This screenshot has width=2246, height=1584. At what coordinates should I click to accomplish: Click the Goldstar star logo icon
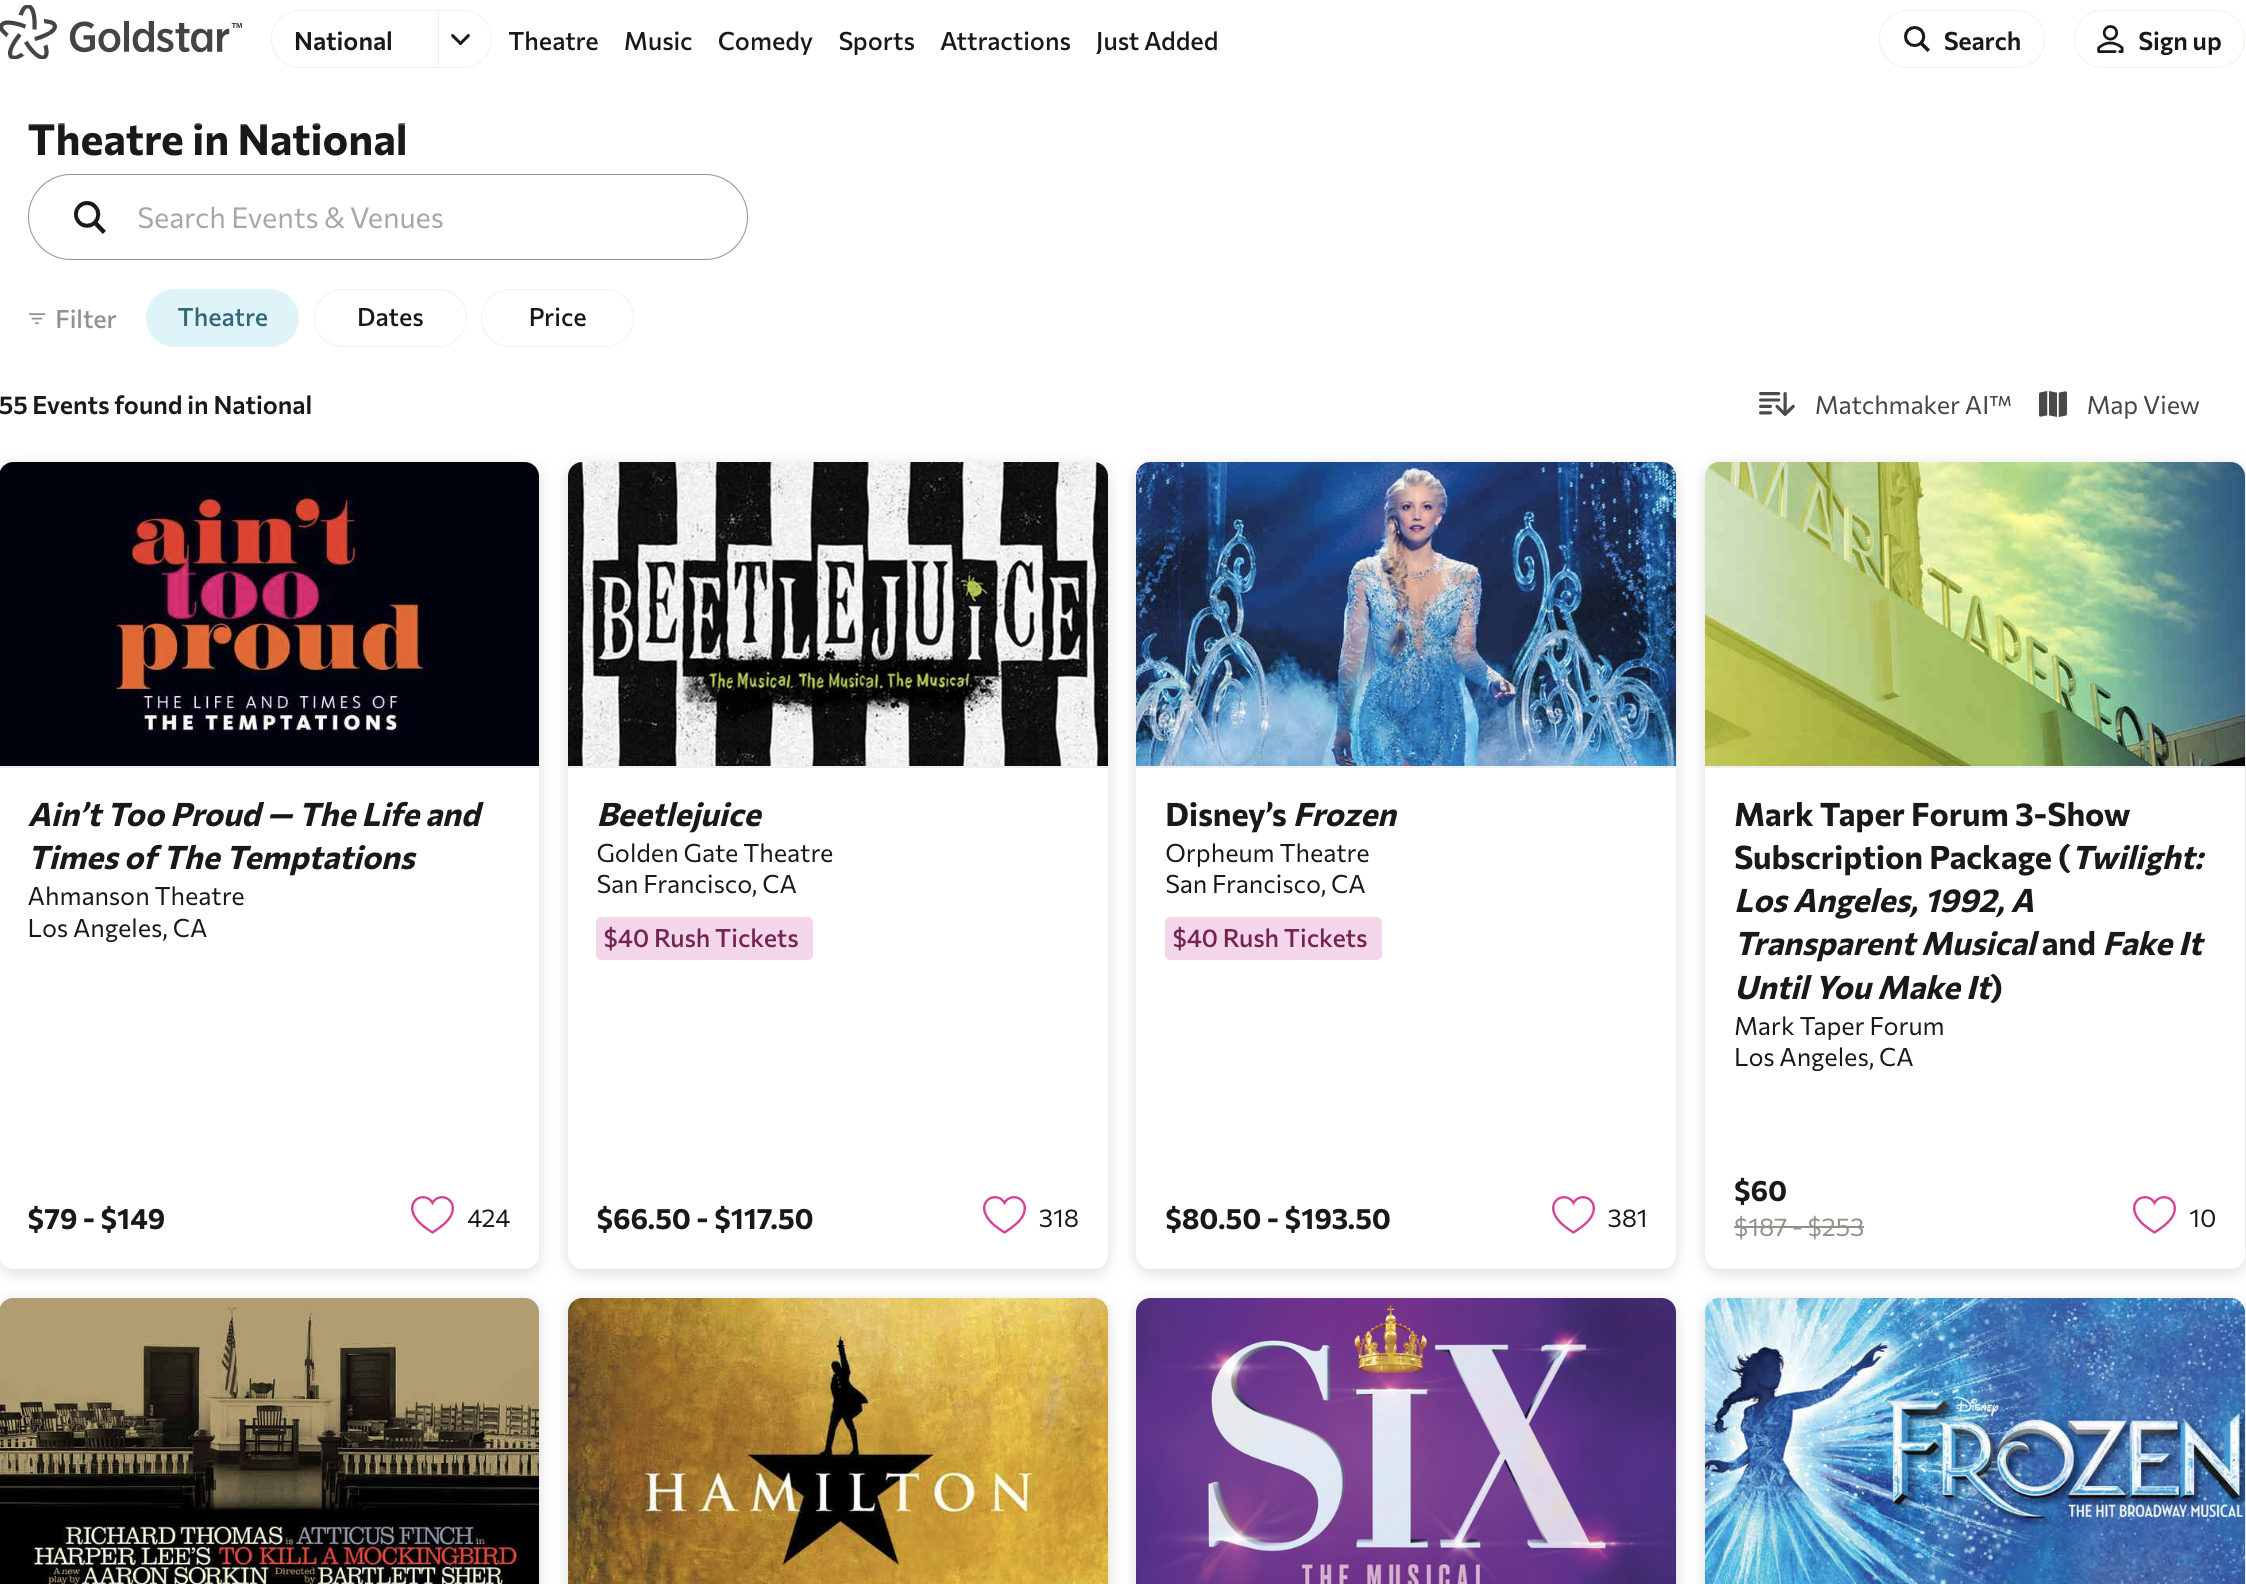coord(31,38)
